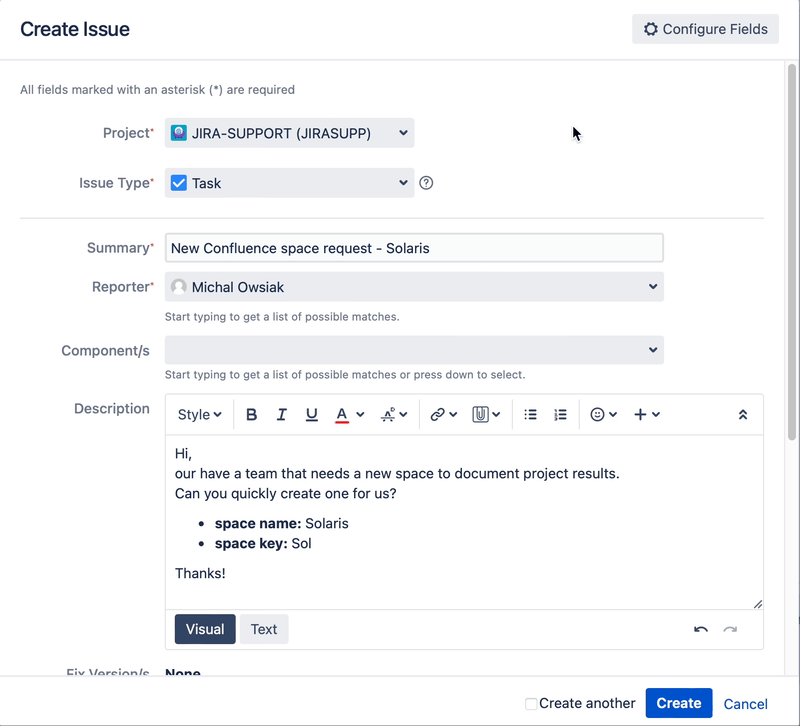Click the redo arrow in editor
800x726 pixels.
pyautogui.click(x=730, y=630)
